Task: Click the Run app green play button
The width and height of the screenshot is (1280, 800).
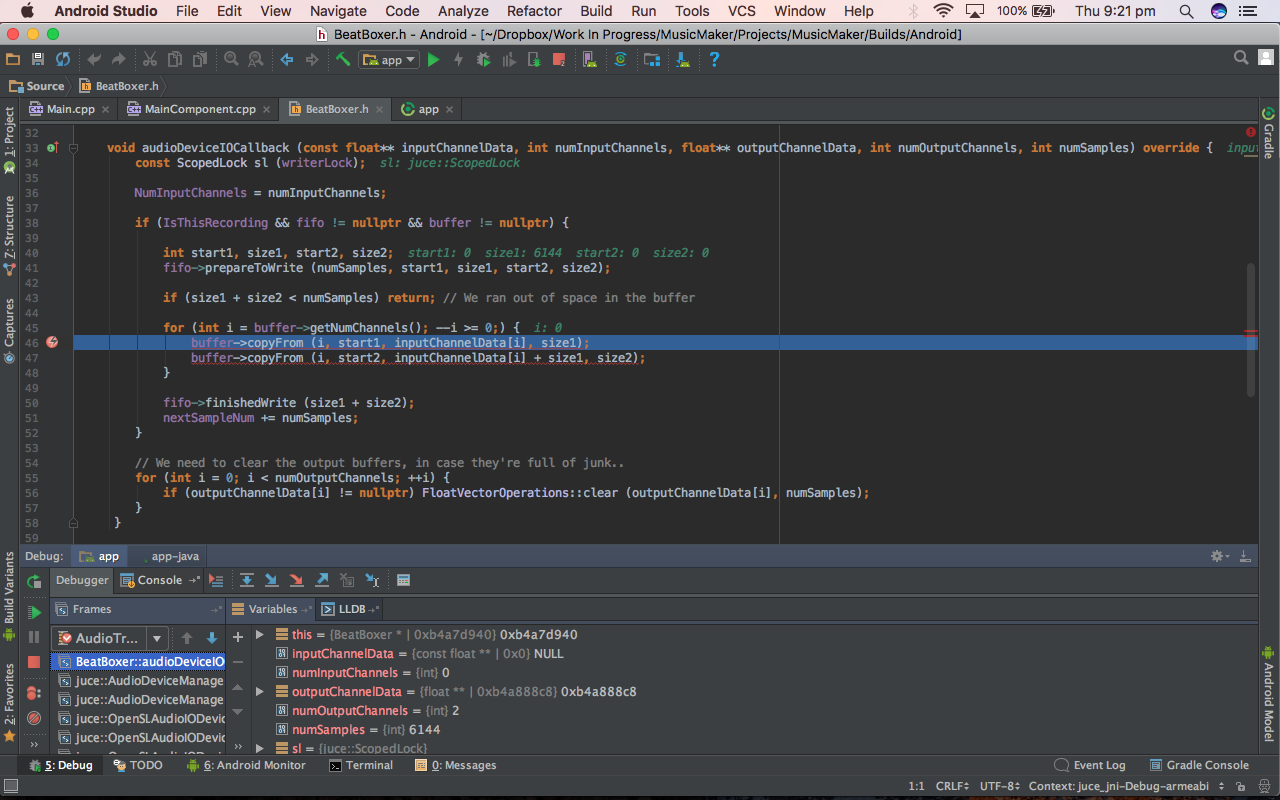Action: 433,60
